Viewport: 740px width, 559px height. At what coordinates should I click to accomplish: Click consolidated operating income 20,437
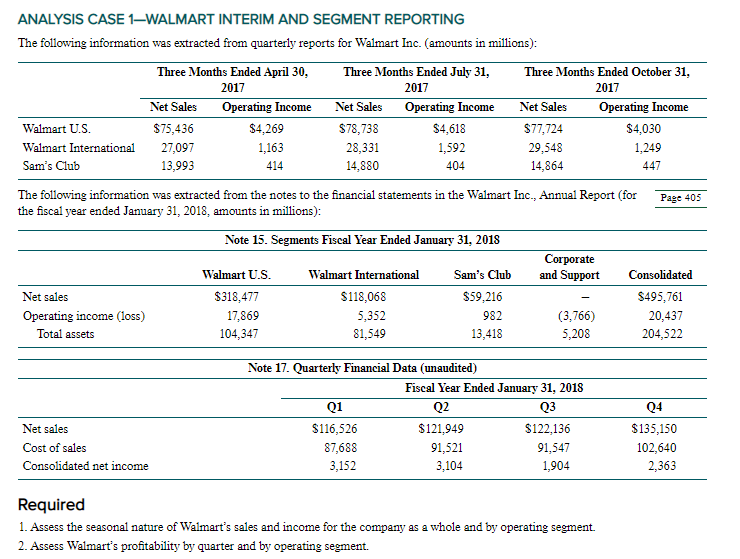coord(665,316)
